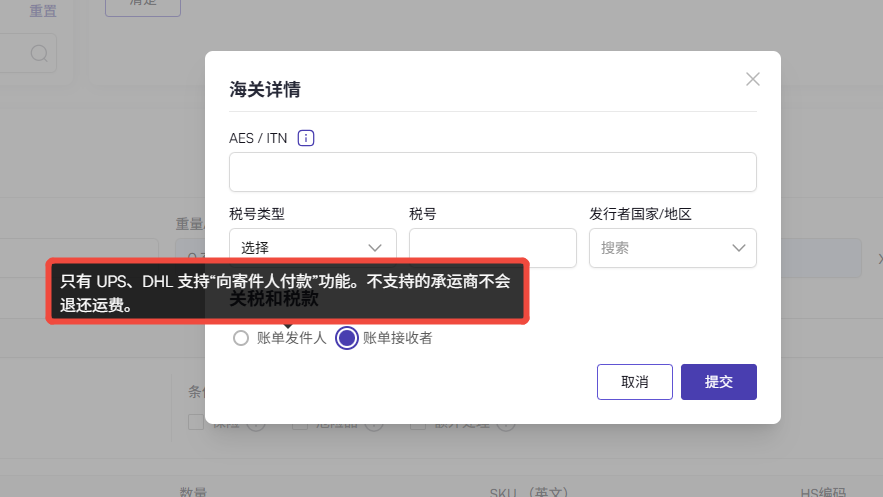Open the 税号类型 dropdown
Screen dimensions: 883x497
pos(313,247)
